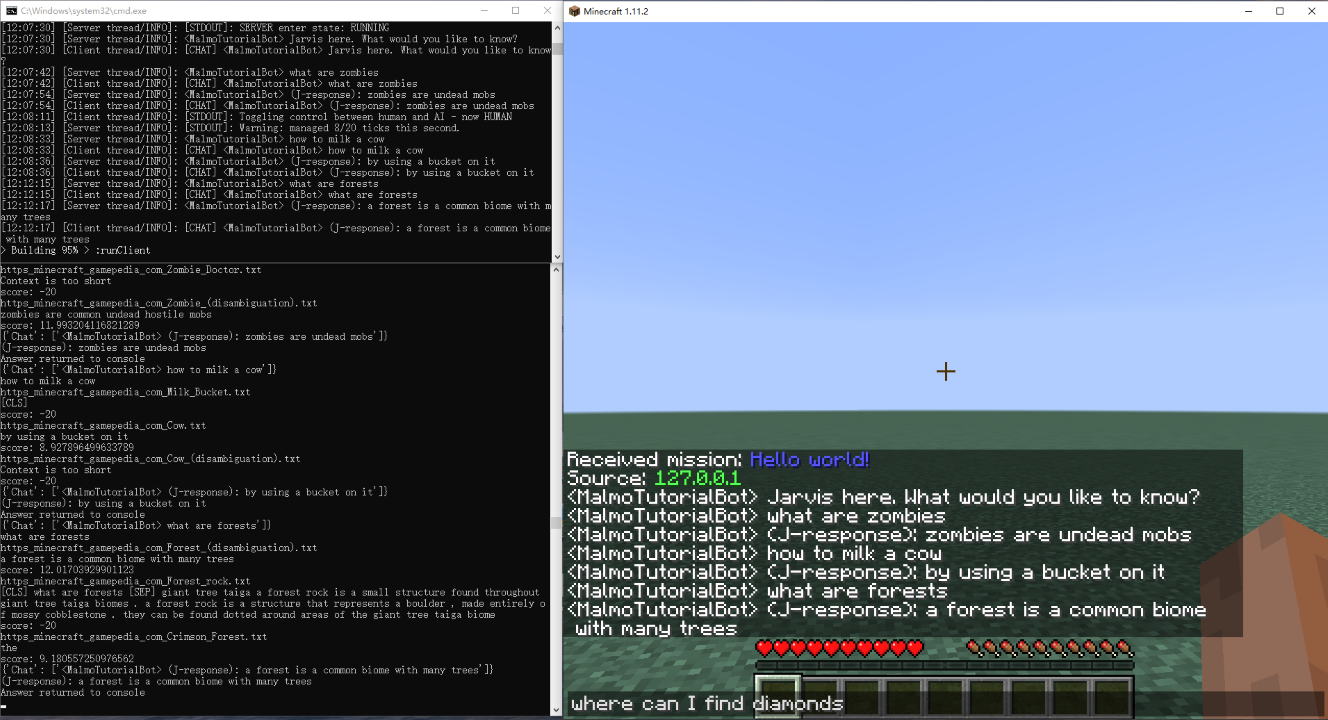Image resolution: width=1328 pixels, height=720 pixels.
Task: Click the lone "[CLS]" console line
Action: [14, 403]
